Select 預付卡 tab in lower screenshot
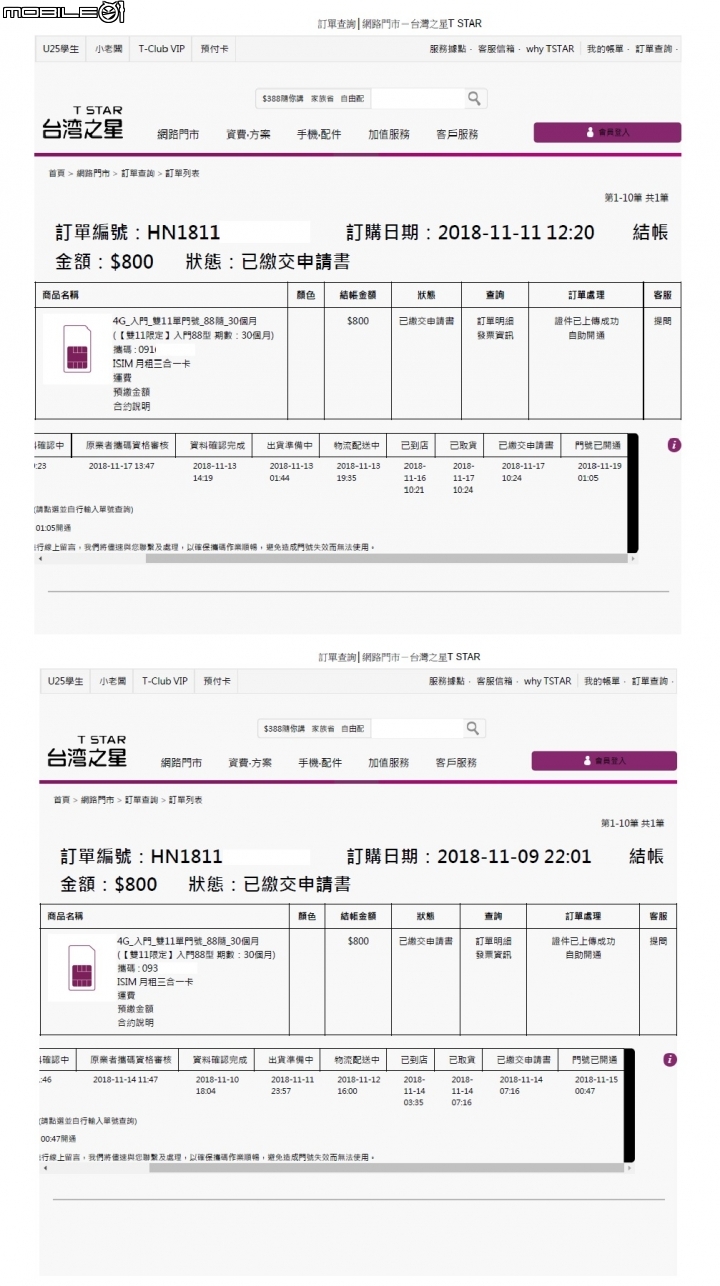Image resolution: width=720 pixels, height=1286 pixels. [x=217, y=681]
